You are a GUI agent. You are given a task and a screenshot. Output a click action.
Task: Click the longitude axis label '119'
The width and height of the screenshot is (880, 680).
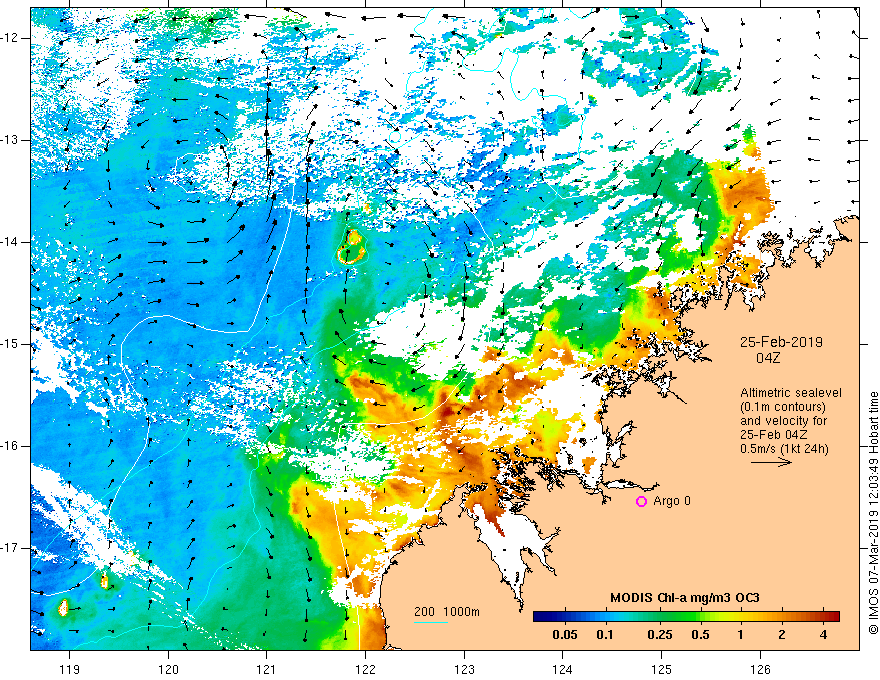(x=70, y=669)
